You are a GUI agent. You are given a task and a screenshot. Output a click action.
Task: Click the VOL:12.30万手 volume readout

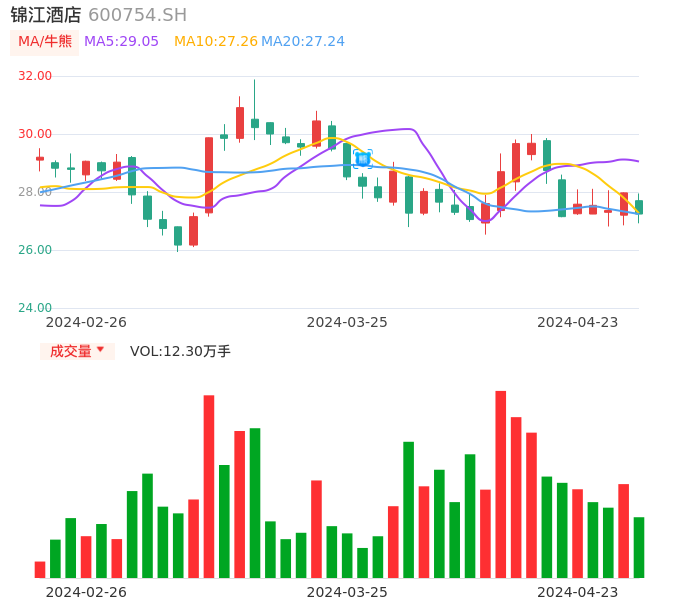(180, 351)
